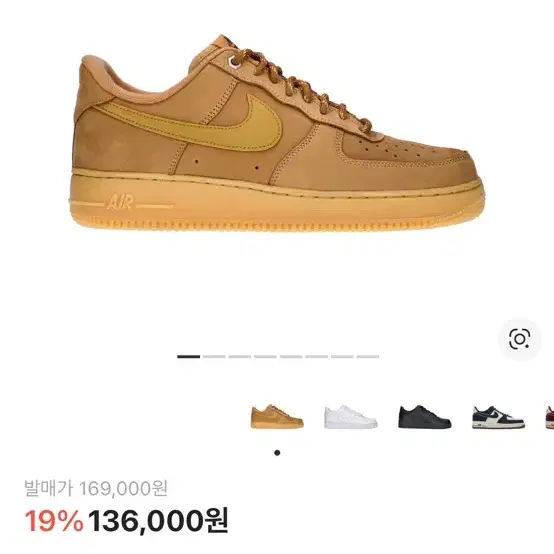
Task: Select the black Air Force thumbnail
Action: coord(425,417)
